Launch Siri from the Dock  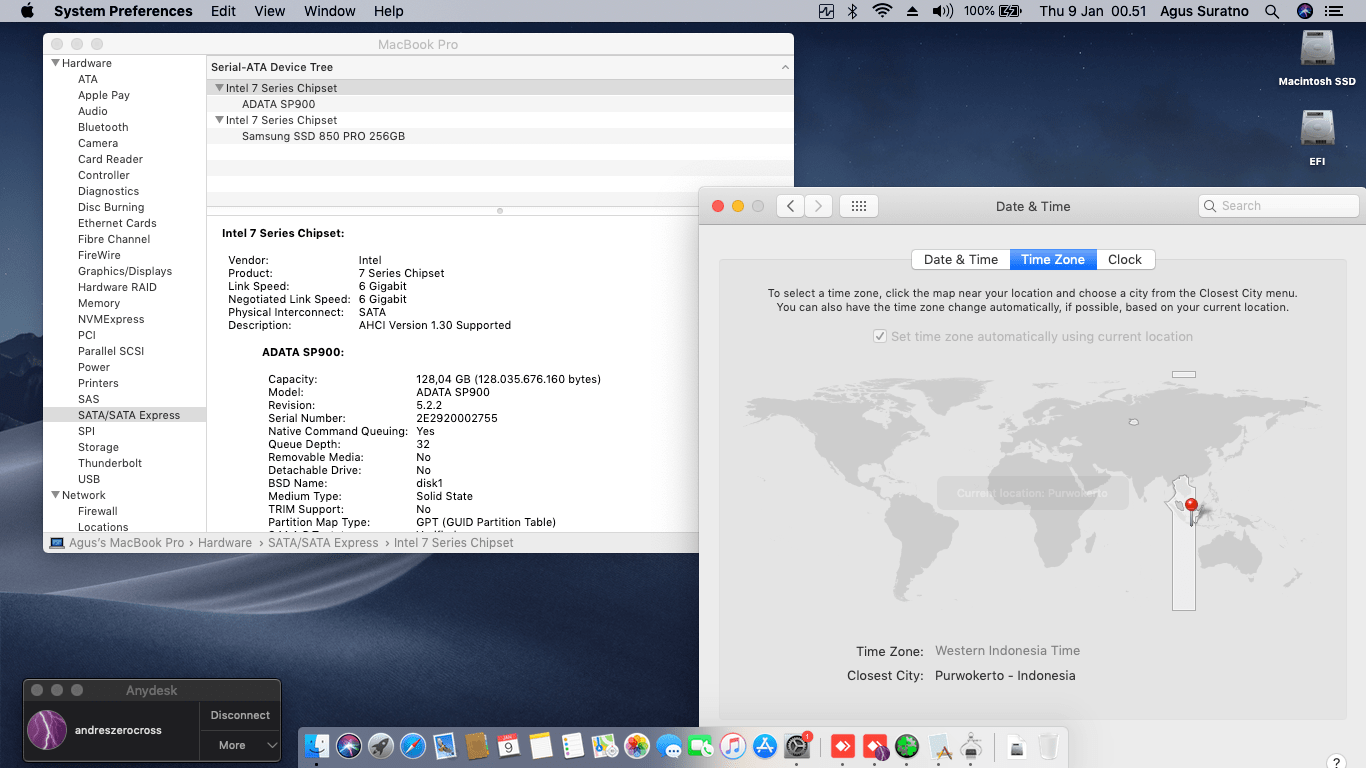(x=349, y=746)
